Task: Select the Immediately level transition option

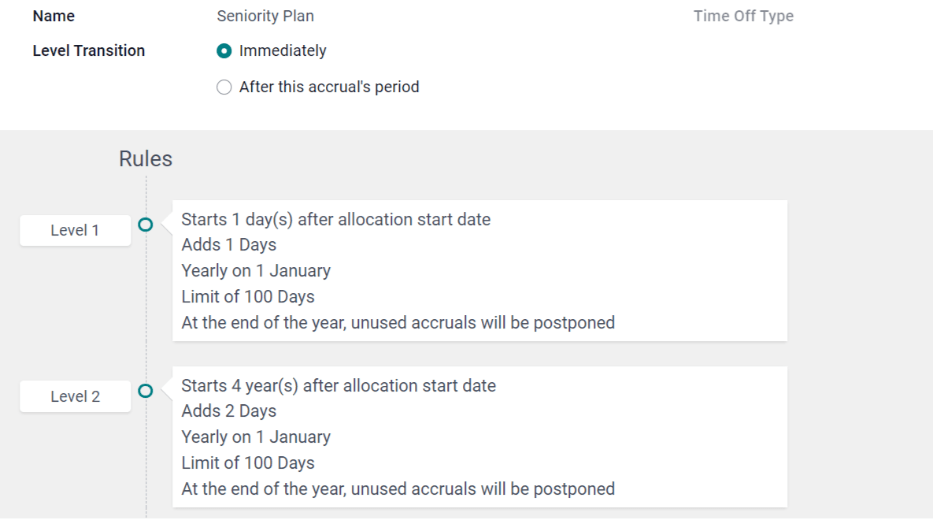Action: click(224, 51)
